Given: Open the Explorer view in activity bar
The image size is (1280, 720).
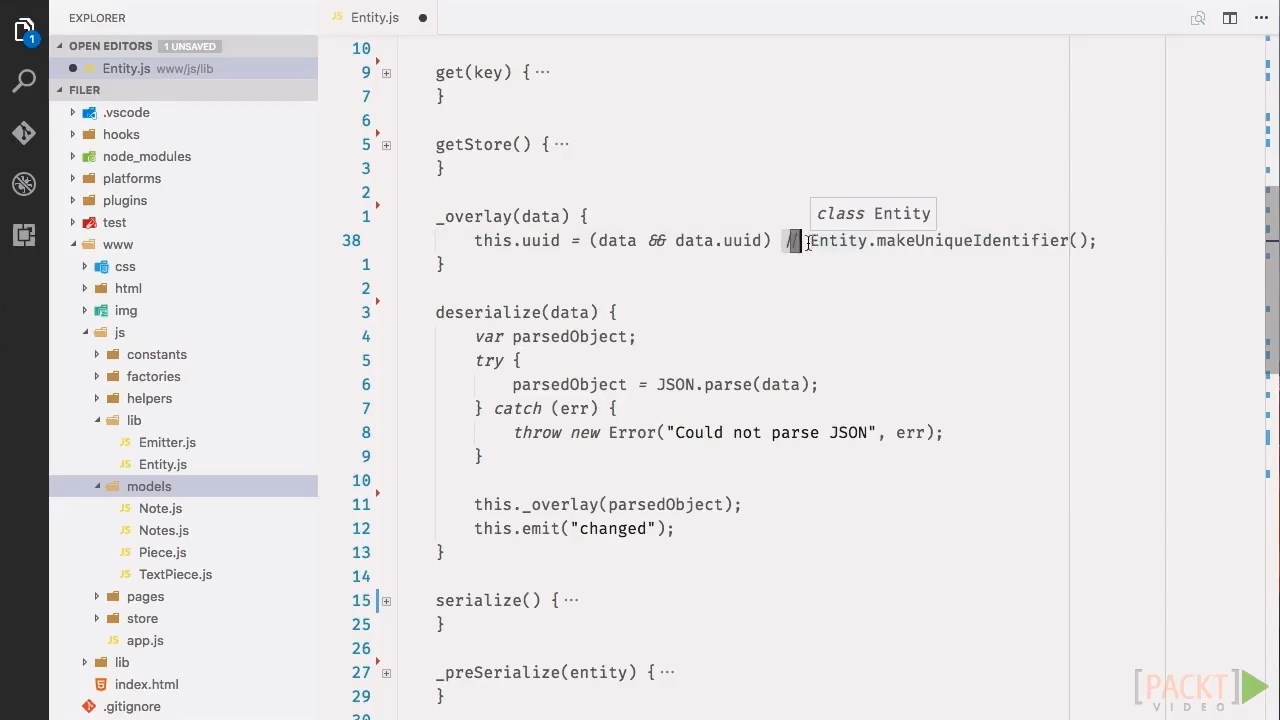Looking at the screenshot, I should 24,30.
